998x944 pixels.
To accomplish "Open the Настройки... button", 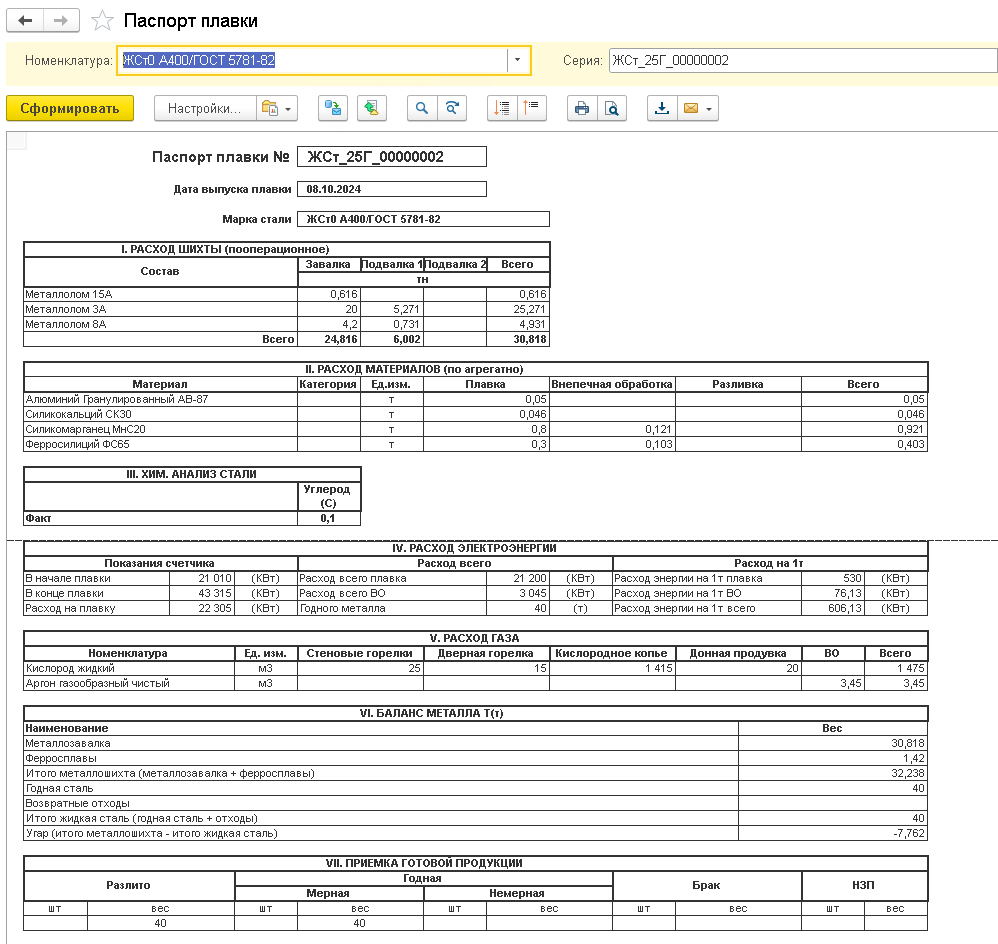I will coord(204,109).
